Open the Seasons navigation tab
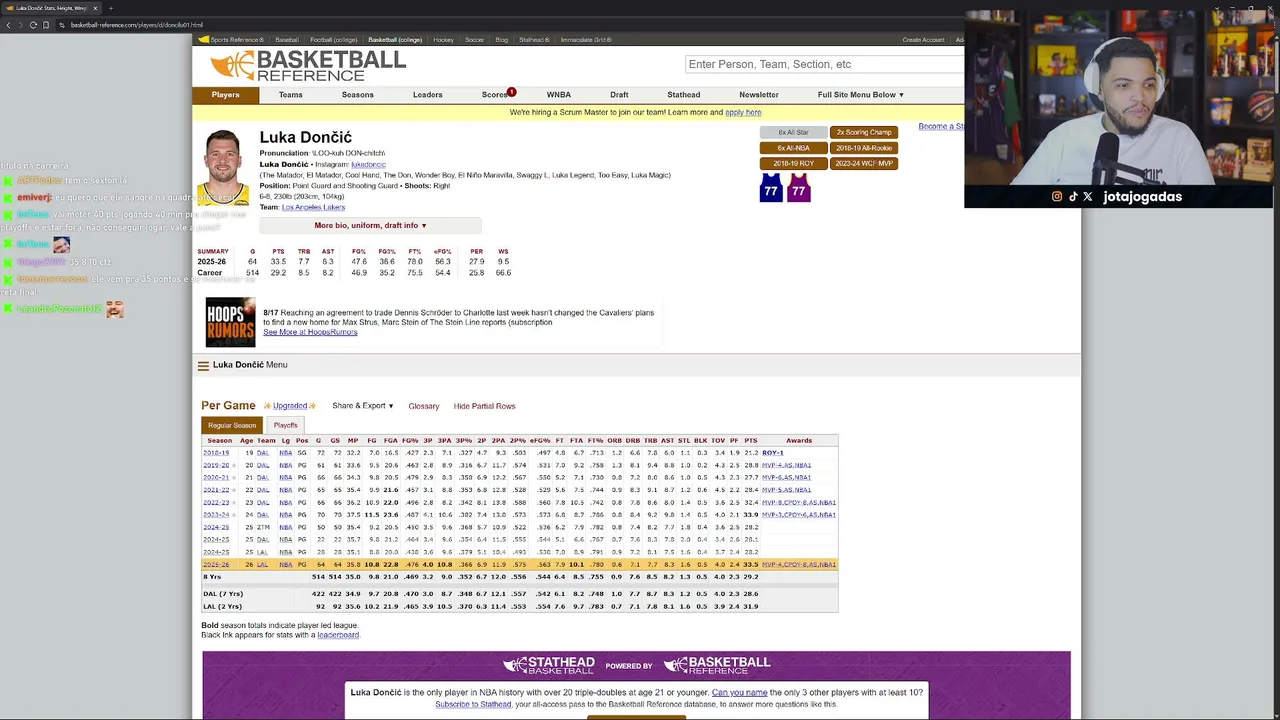The height and width of the screenshot is (720, 1280). coord(358,95)
